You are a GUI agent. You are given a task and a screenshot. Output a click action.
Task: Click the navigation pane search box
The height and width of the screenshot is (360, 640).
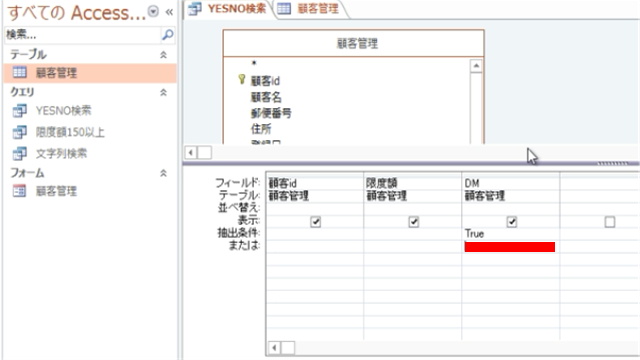(83, 35)
